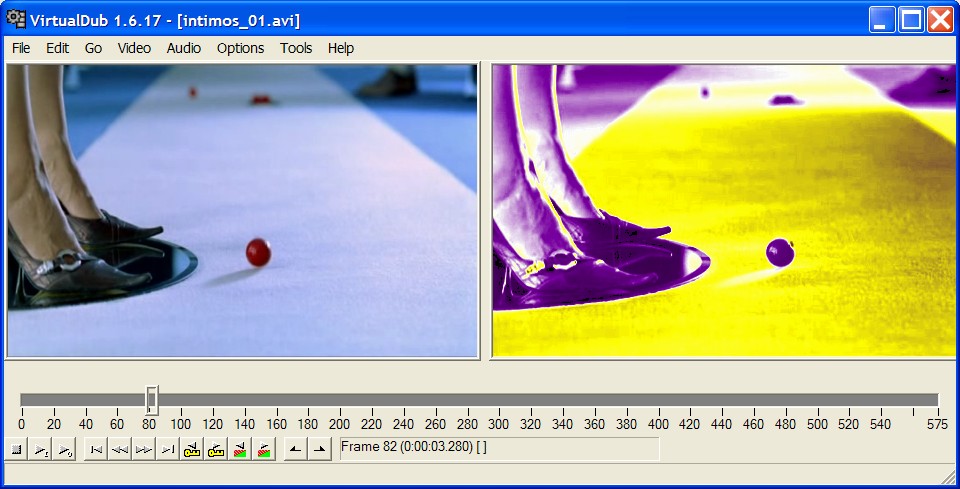
Task: Click the VirtualDub title bar icon
Action: pos(16,19)
